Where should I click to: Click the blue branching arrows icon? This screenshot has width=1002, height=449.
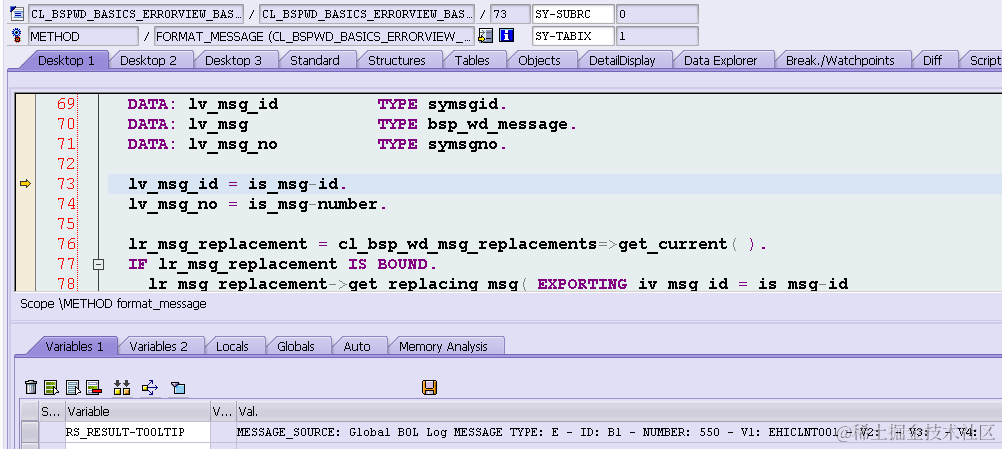[x=150, y=387]
